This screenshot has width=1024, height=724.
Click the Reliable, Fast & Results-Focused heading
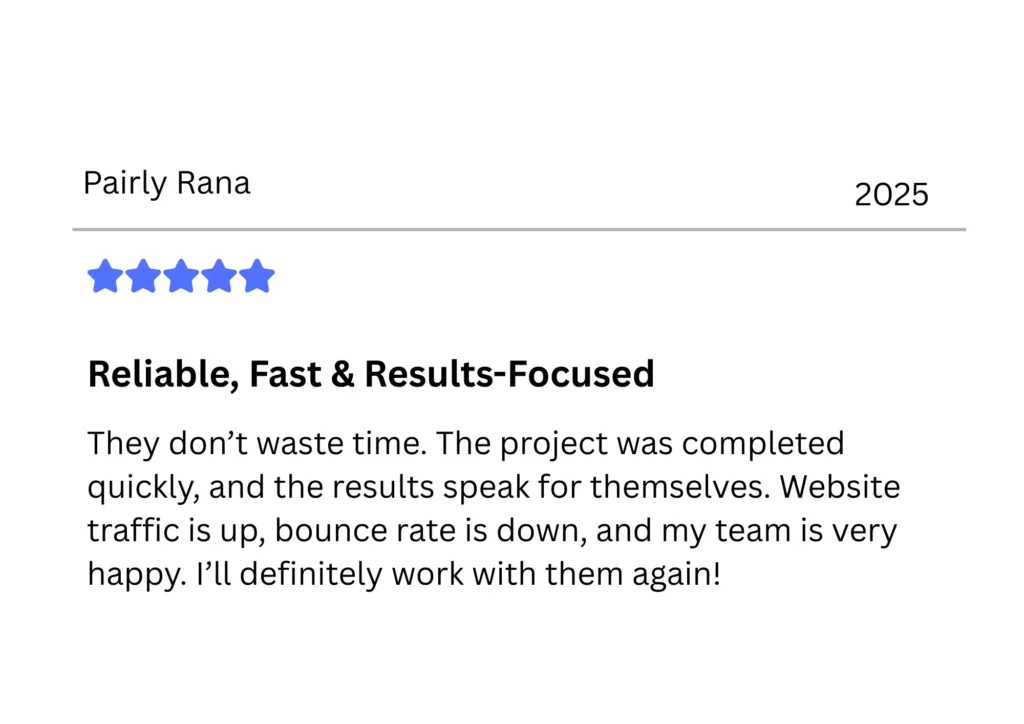(371, 374)
